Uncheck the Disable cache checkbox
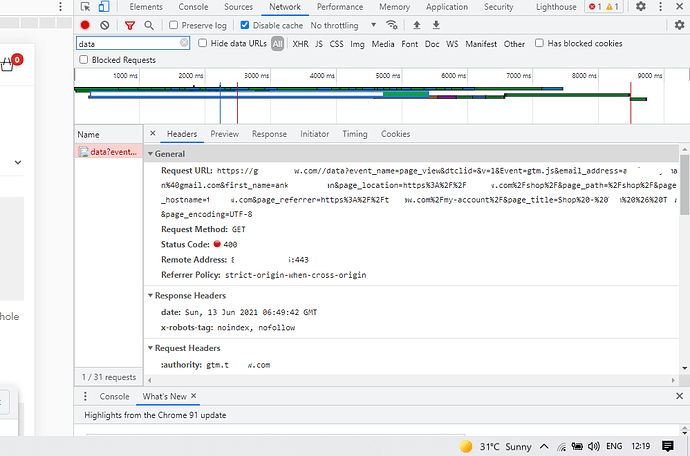The image size is (690, 456). [245, 25]
